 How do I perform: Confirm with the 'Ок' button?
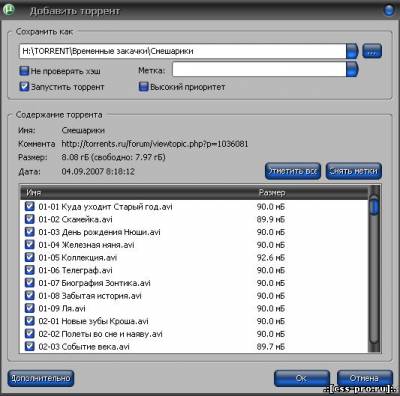pos(302,378)
